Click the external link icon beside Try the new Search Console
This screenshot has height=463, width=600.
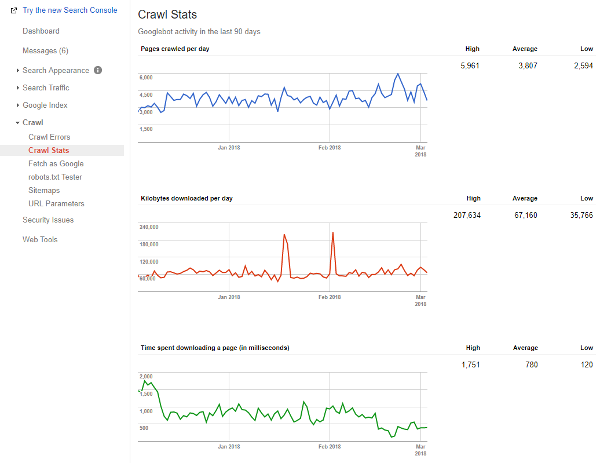coord(14,9)
